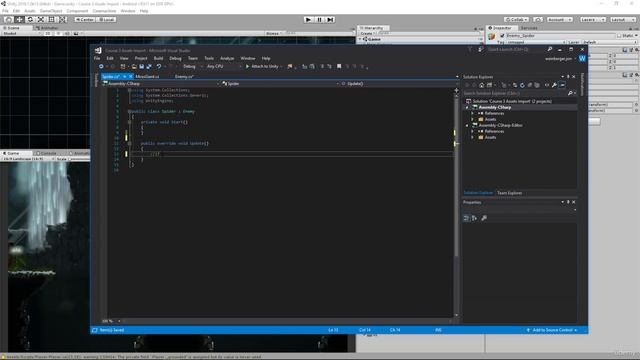
Task: Select Unity Rect transform tool
Action: coord(51,20)
